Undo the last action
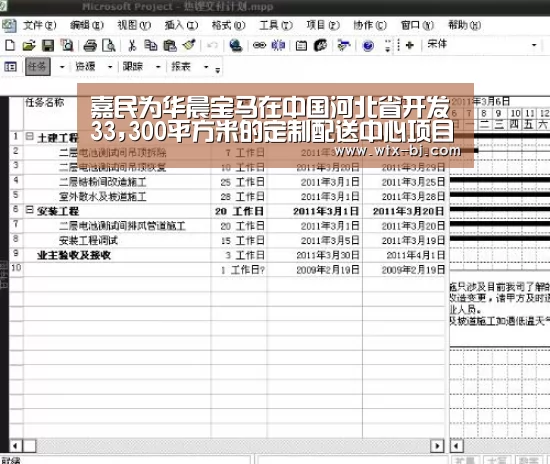550x464 pixels. click(212, 45)
